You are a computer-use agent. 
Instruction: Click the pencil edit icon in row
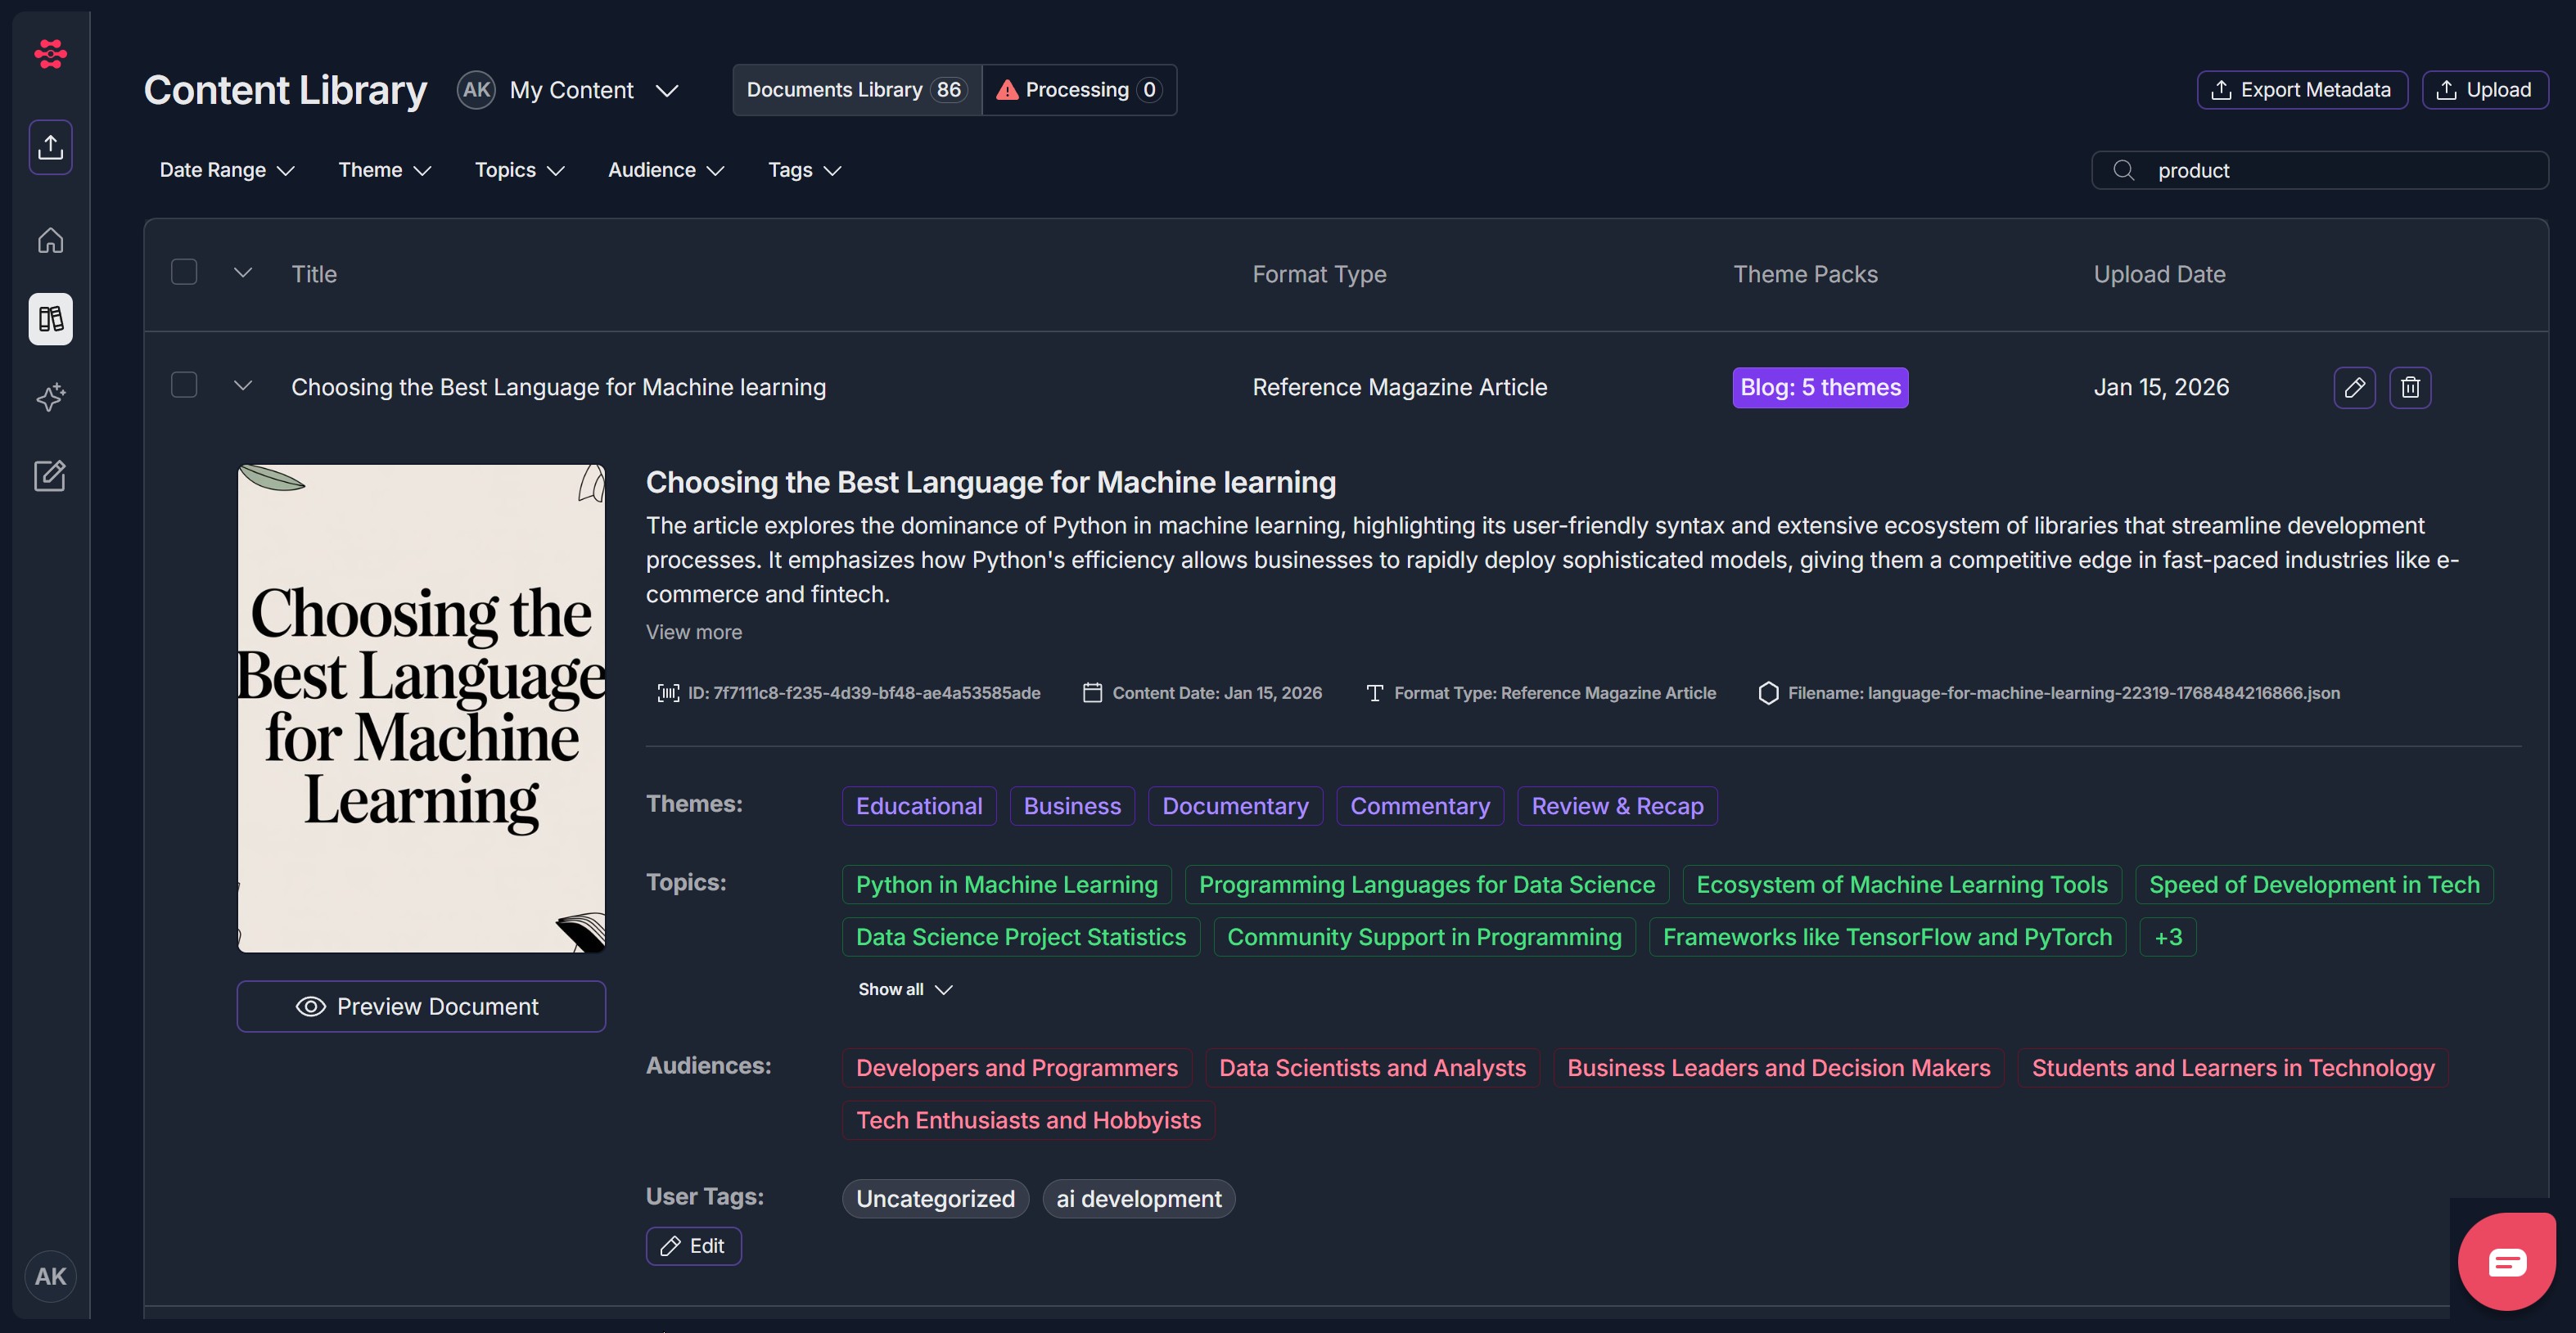(2354, 387)
